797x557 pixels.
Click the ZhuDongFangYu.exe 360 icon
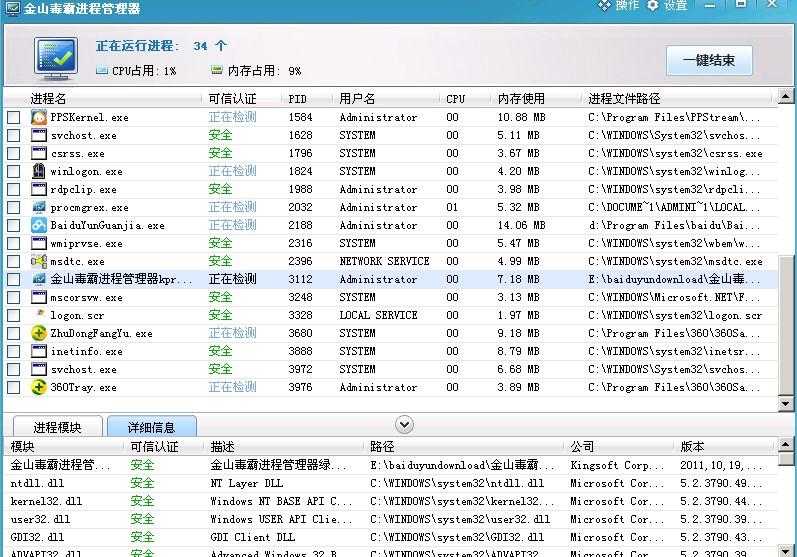point(39,333)
